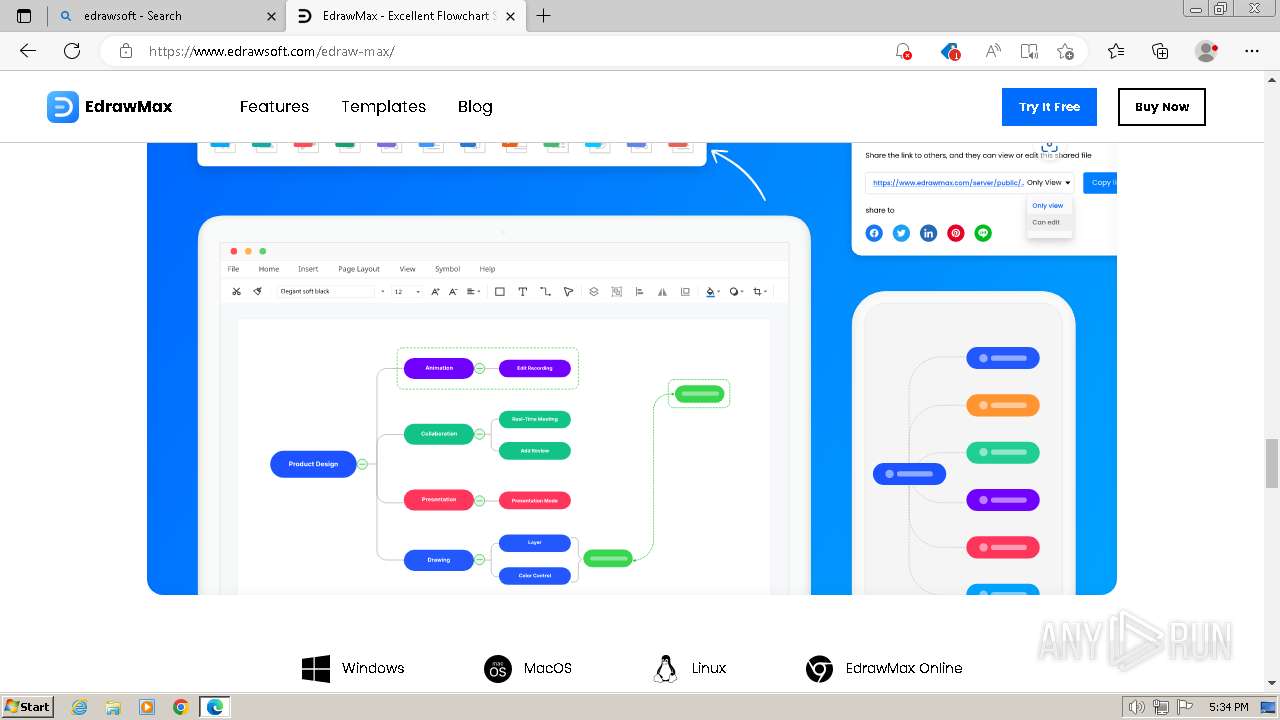Screen dimensions: 1280x720
Task: Select the connector tool icon
Action: click(x=545, y=292)
